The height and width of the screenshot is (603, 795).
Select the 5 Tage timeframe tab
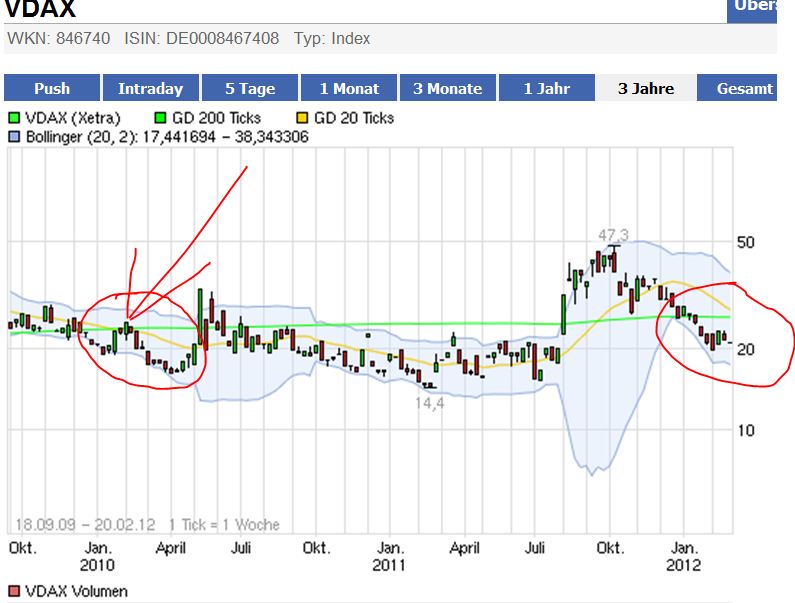[x=250, y=88]
